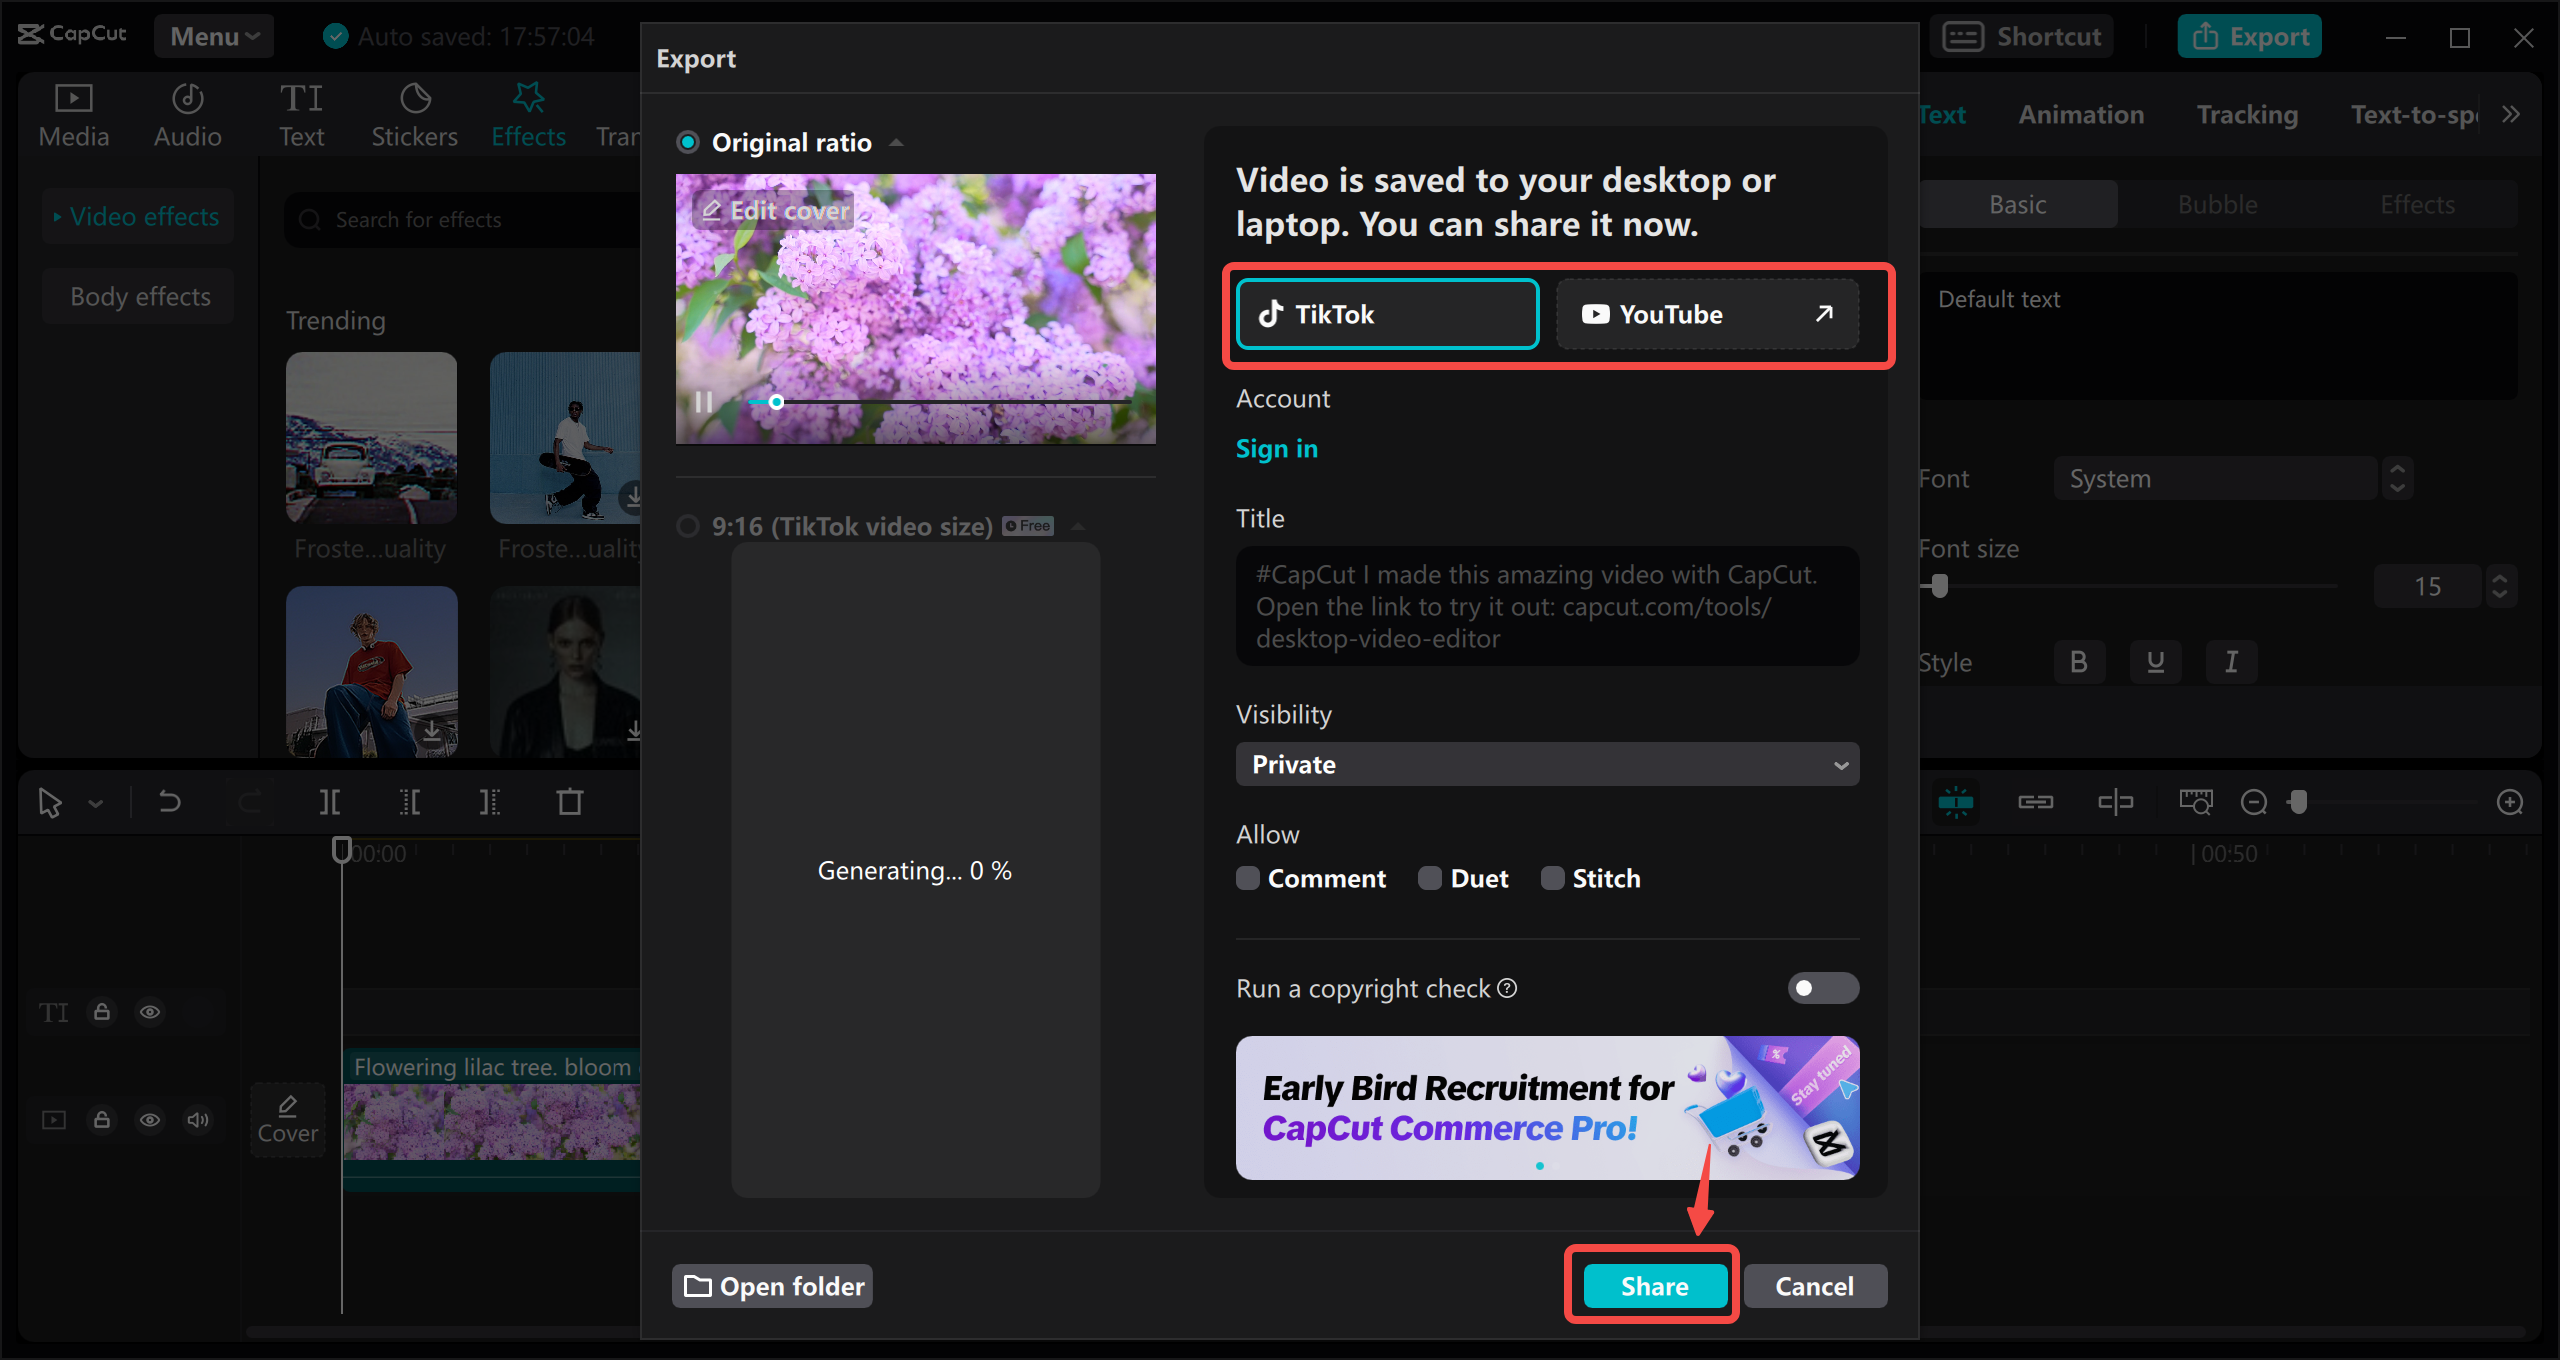Enable the Stitch allow checkbox
2560x1360 pixels.
1549,879
